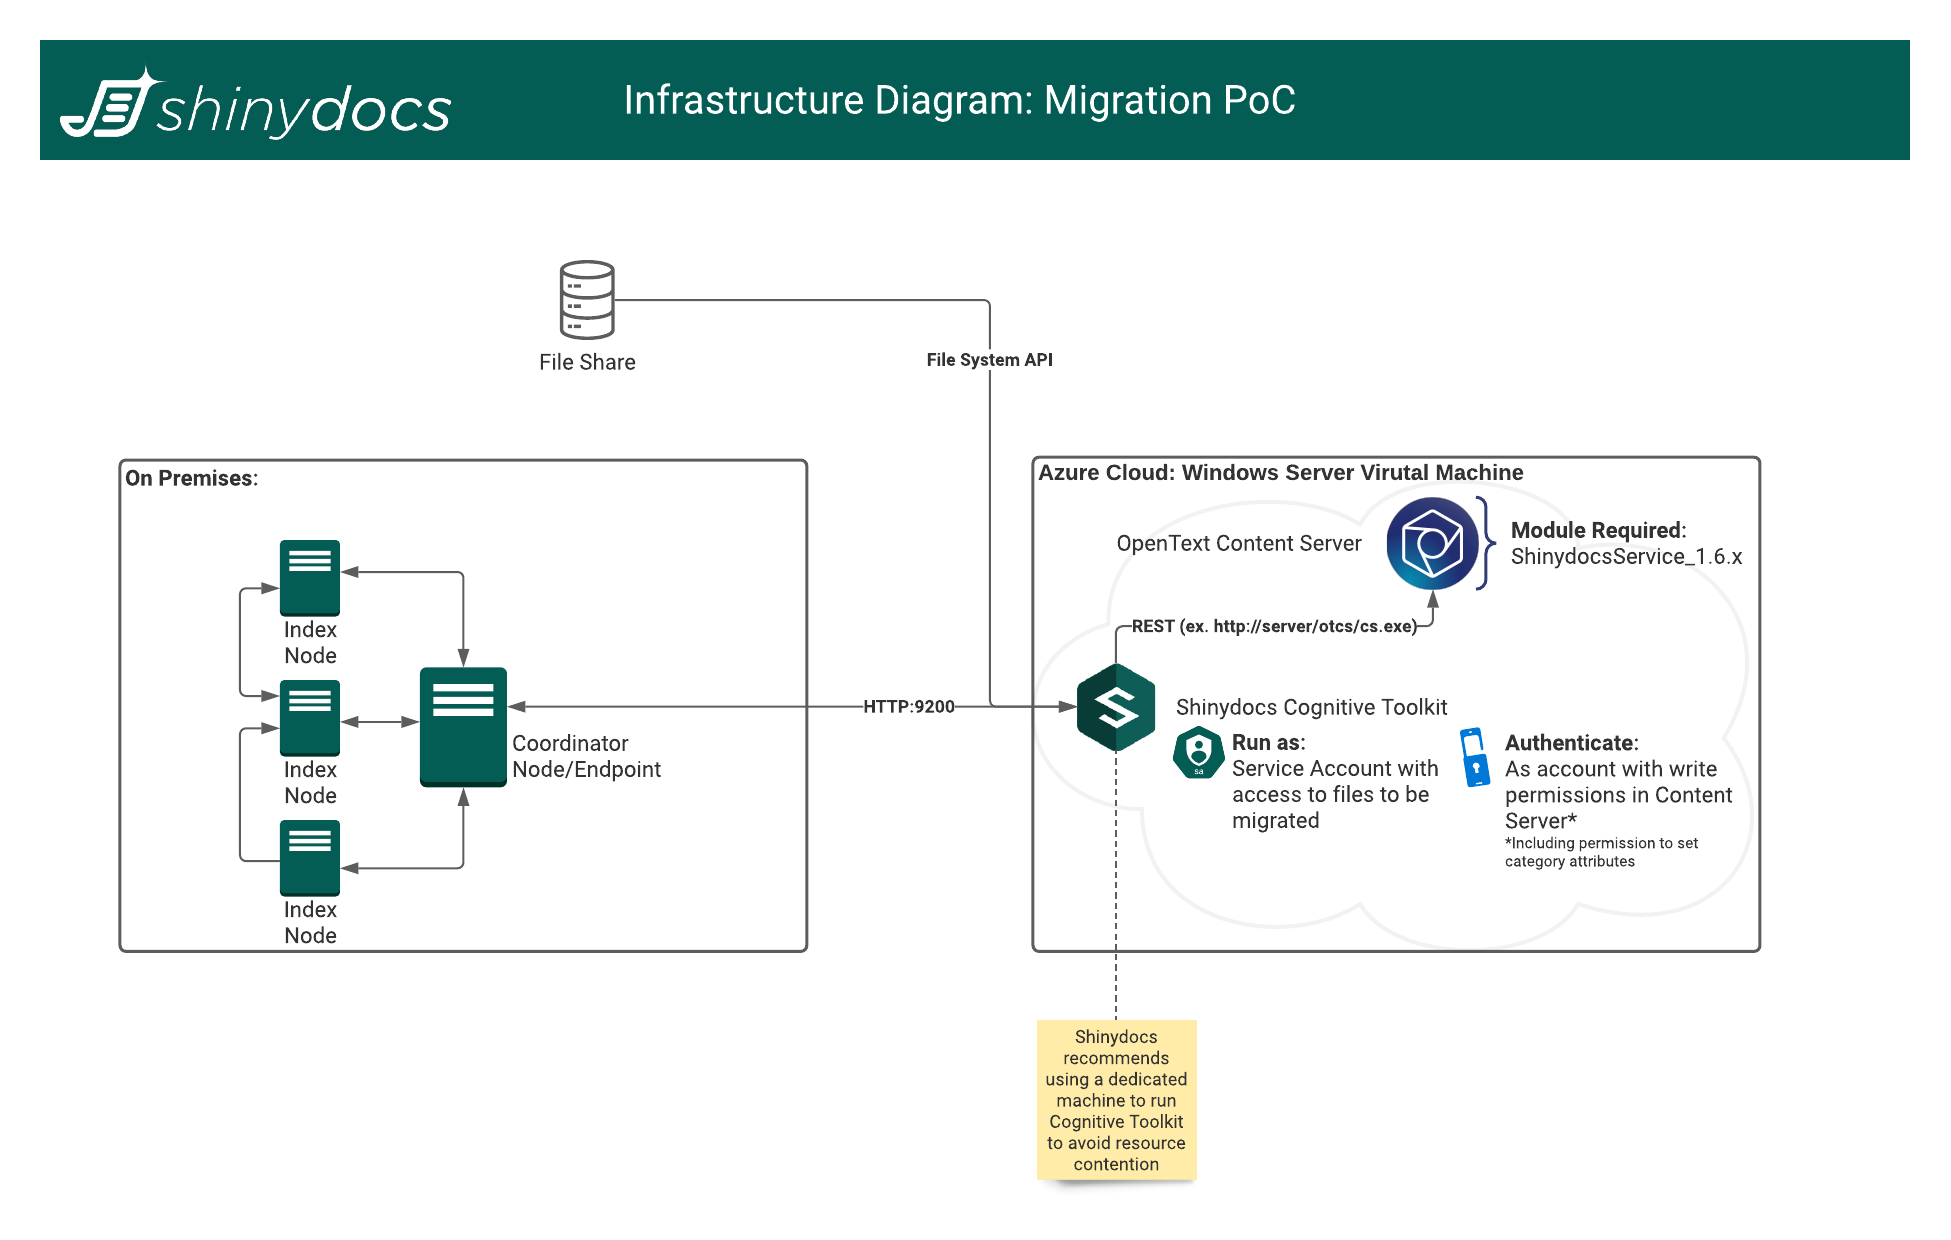The width and height of the screenshot is (1951, 1240).
Task: Click the On Premises container title
Action: click(191, 479)
